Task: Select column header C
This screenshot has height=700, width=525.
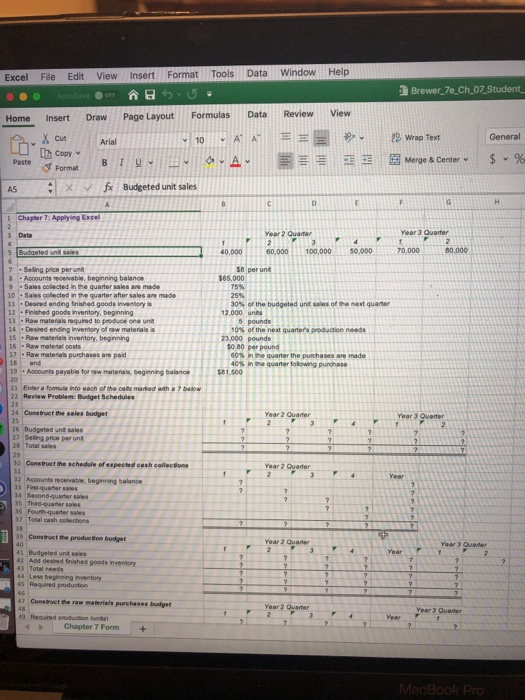Action: 269,203
